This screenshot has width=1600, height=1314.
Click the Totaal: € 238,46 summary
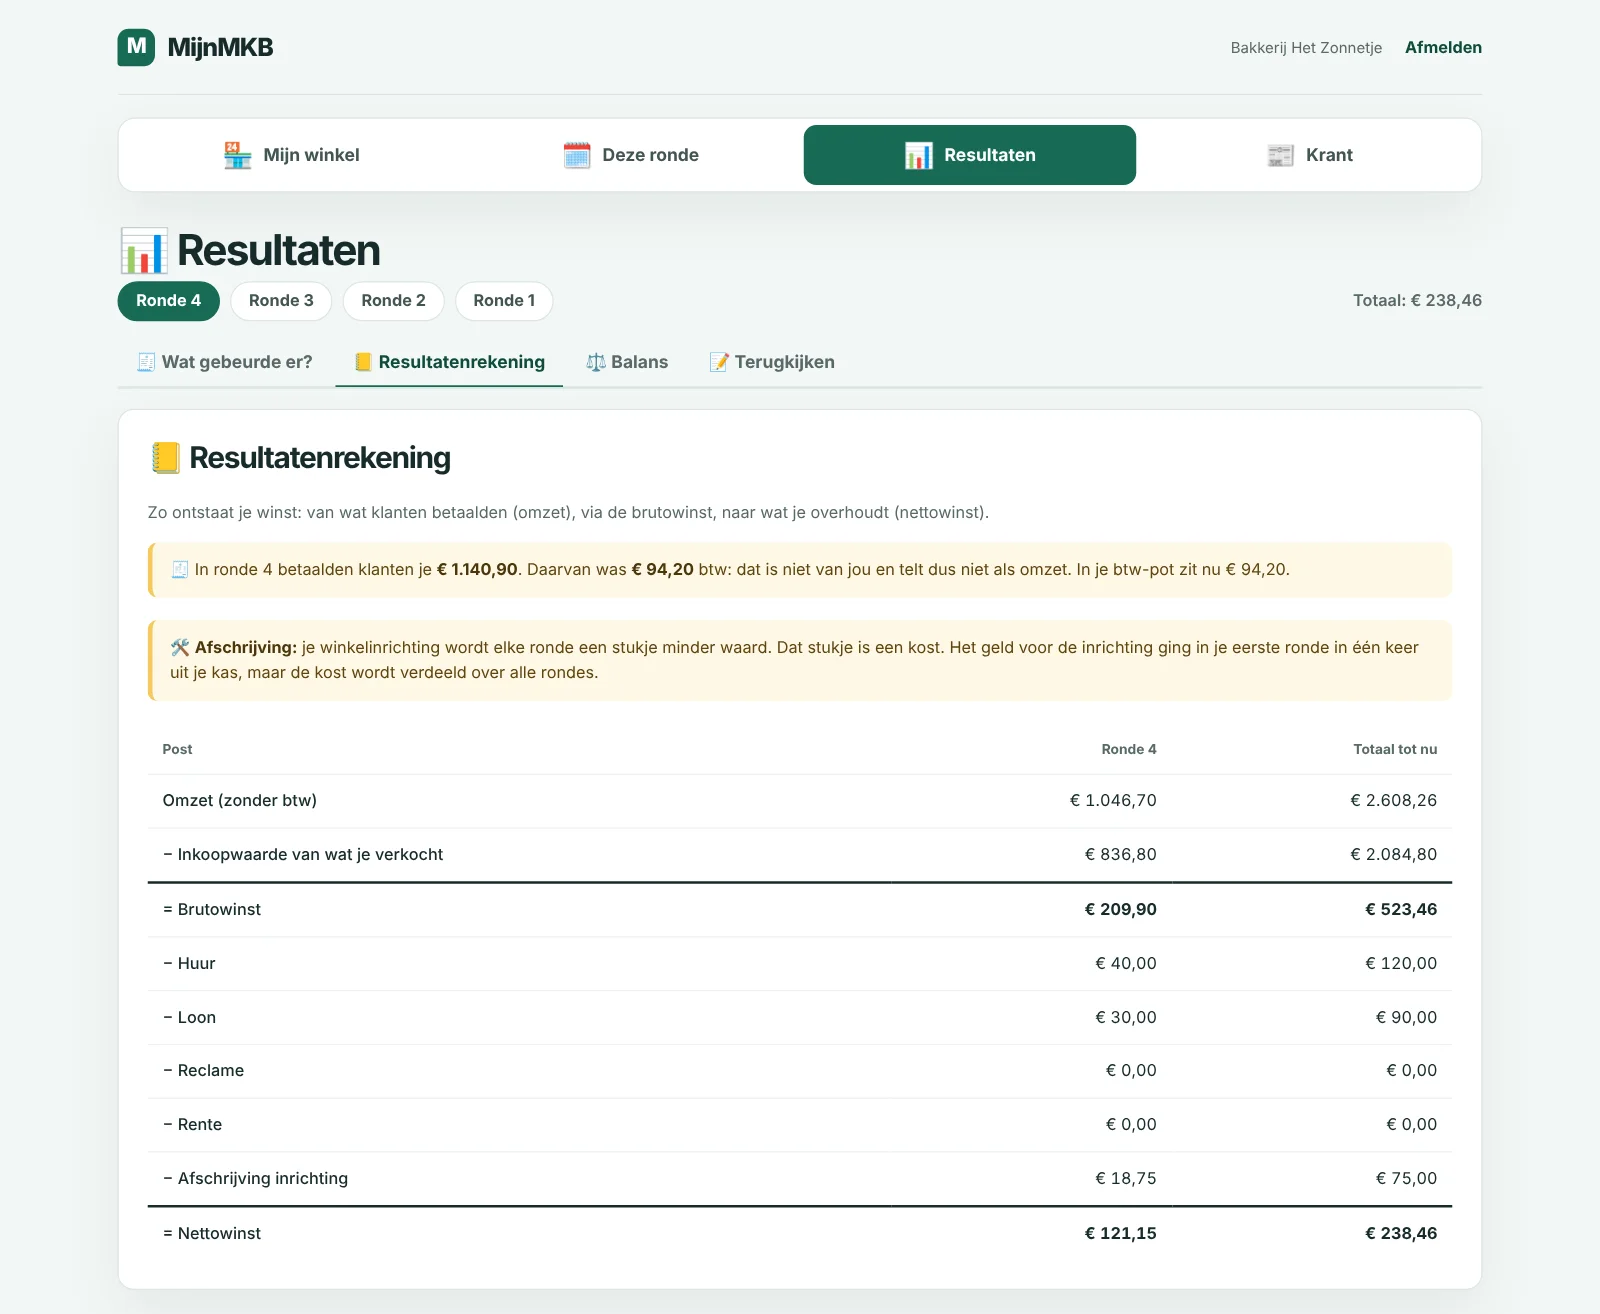(x=1417, y=300)
